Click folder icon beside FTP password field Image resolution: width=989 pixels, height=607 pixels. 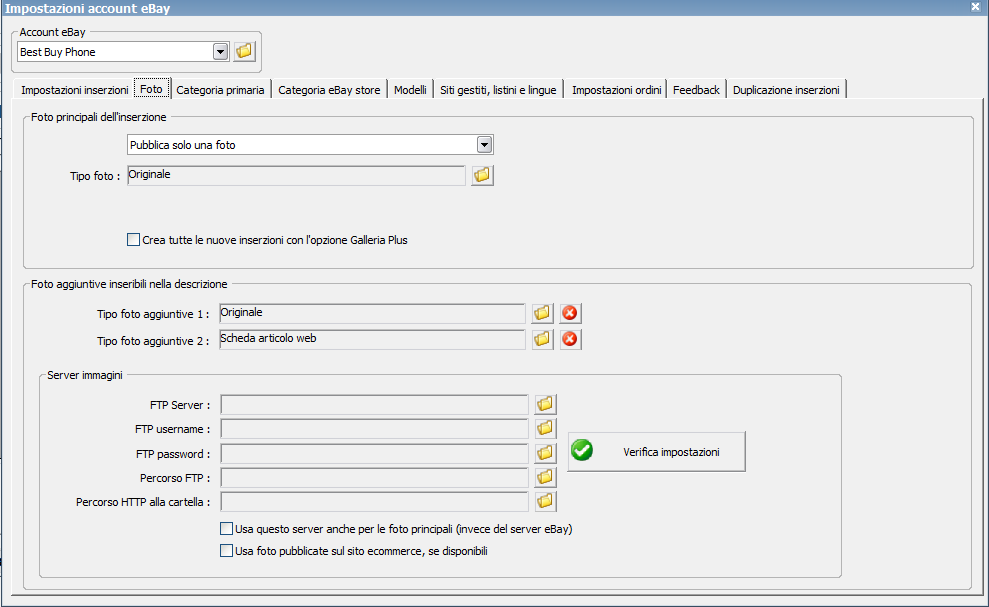(545, 453)
